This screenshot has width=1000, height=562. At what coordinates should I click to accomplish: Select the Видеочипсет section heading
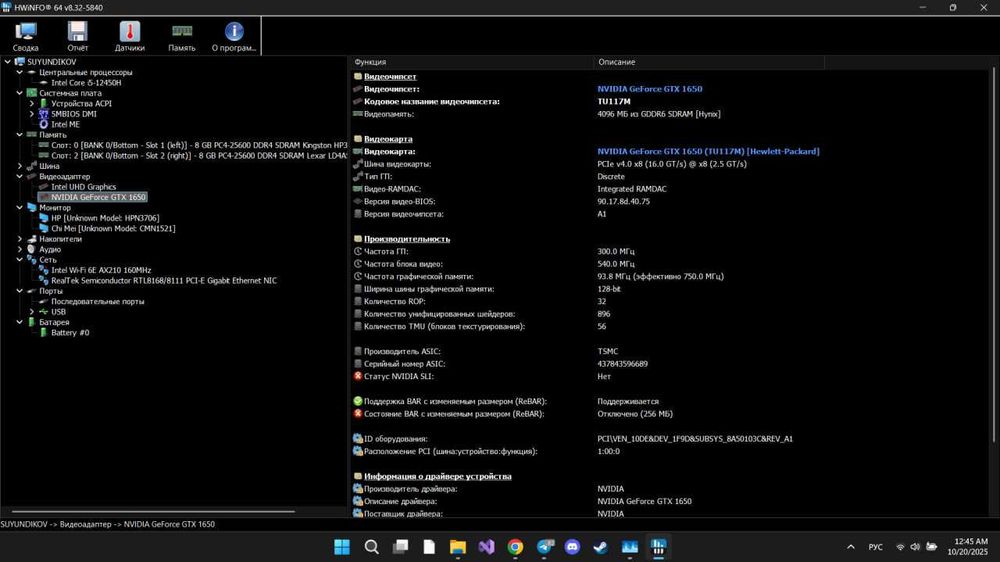coord(390,77)
